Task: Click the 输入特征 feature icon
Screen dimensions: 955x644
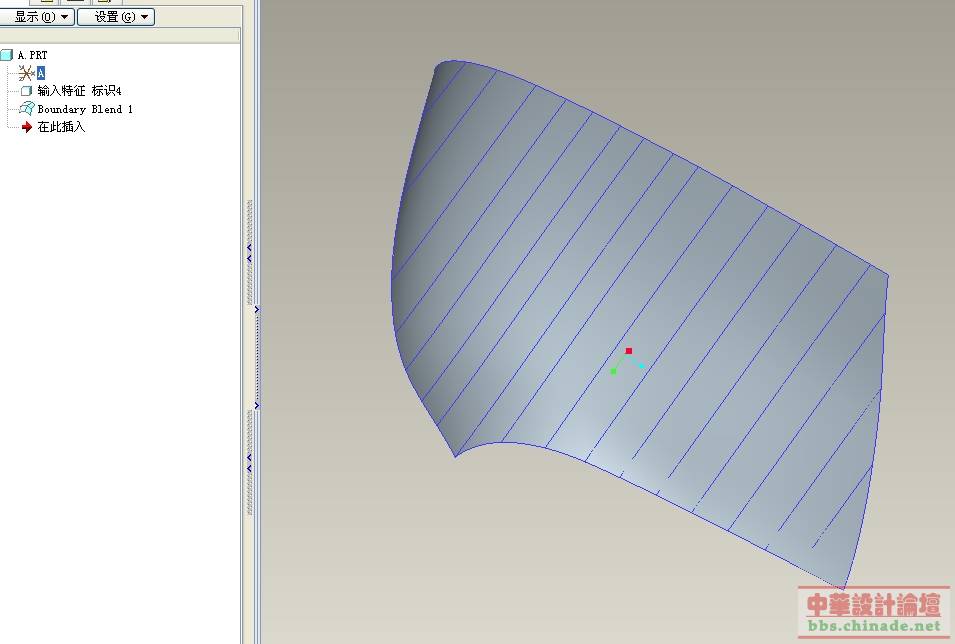Action: [26, 91]
